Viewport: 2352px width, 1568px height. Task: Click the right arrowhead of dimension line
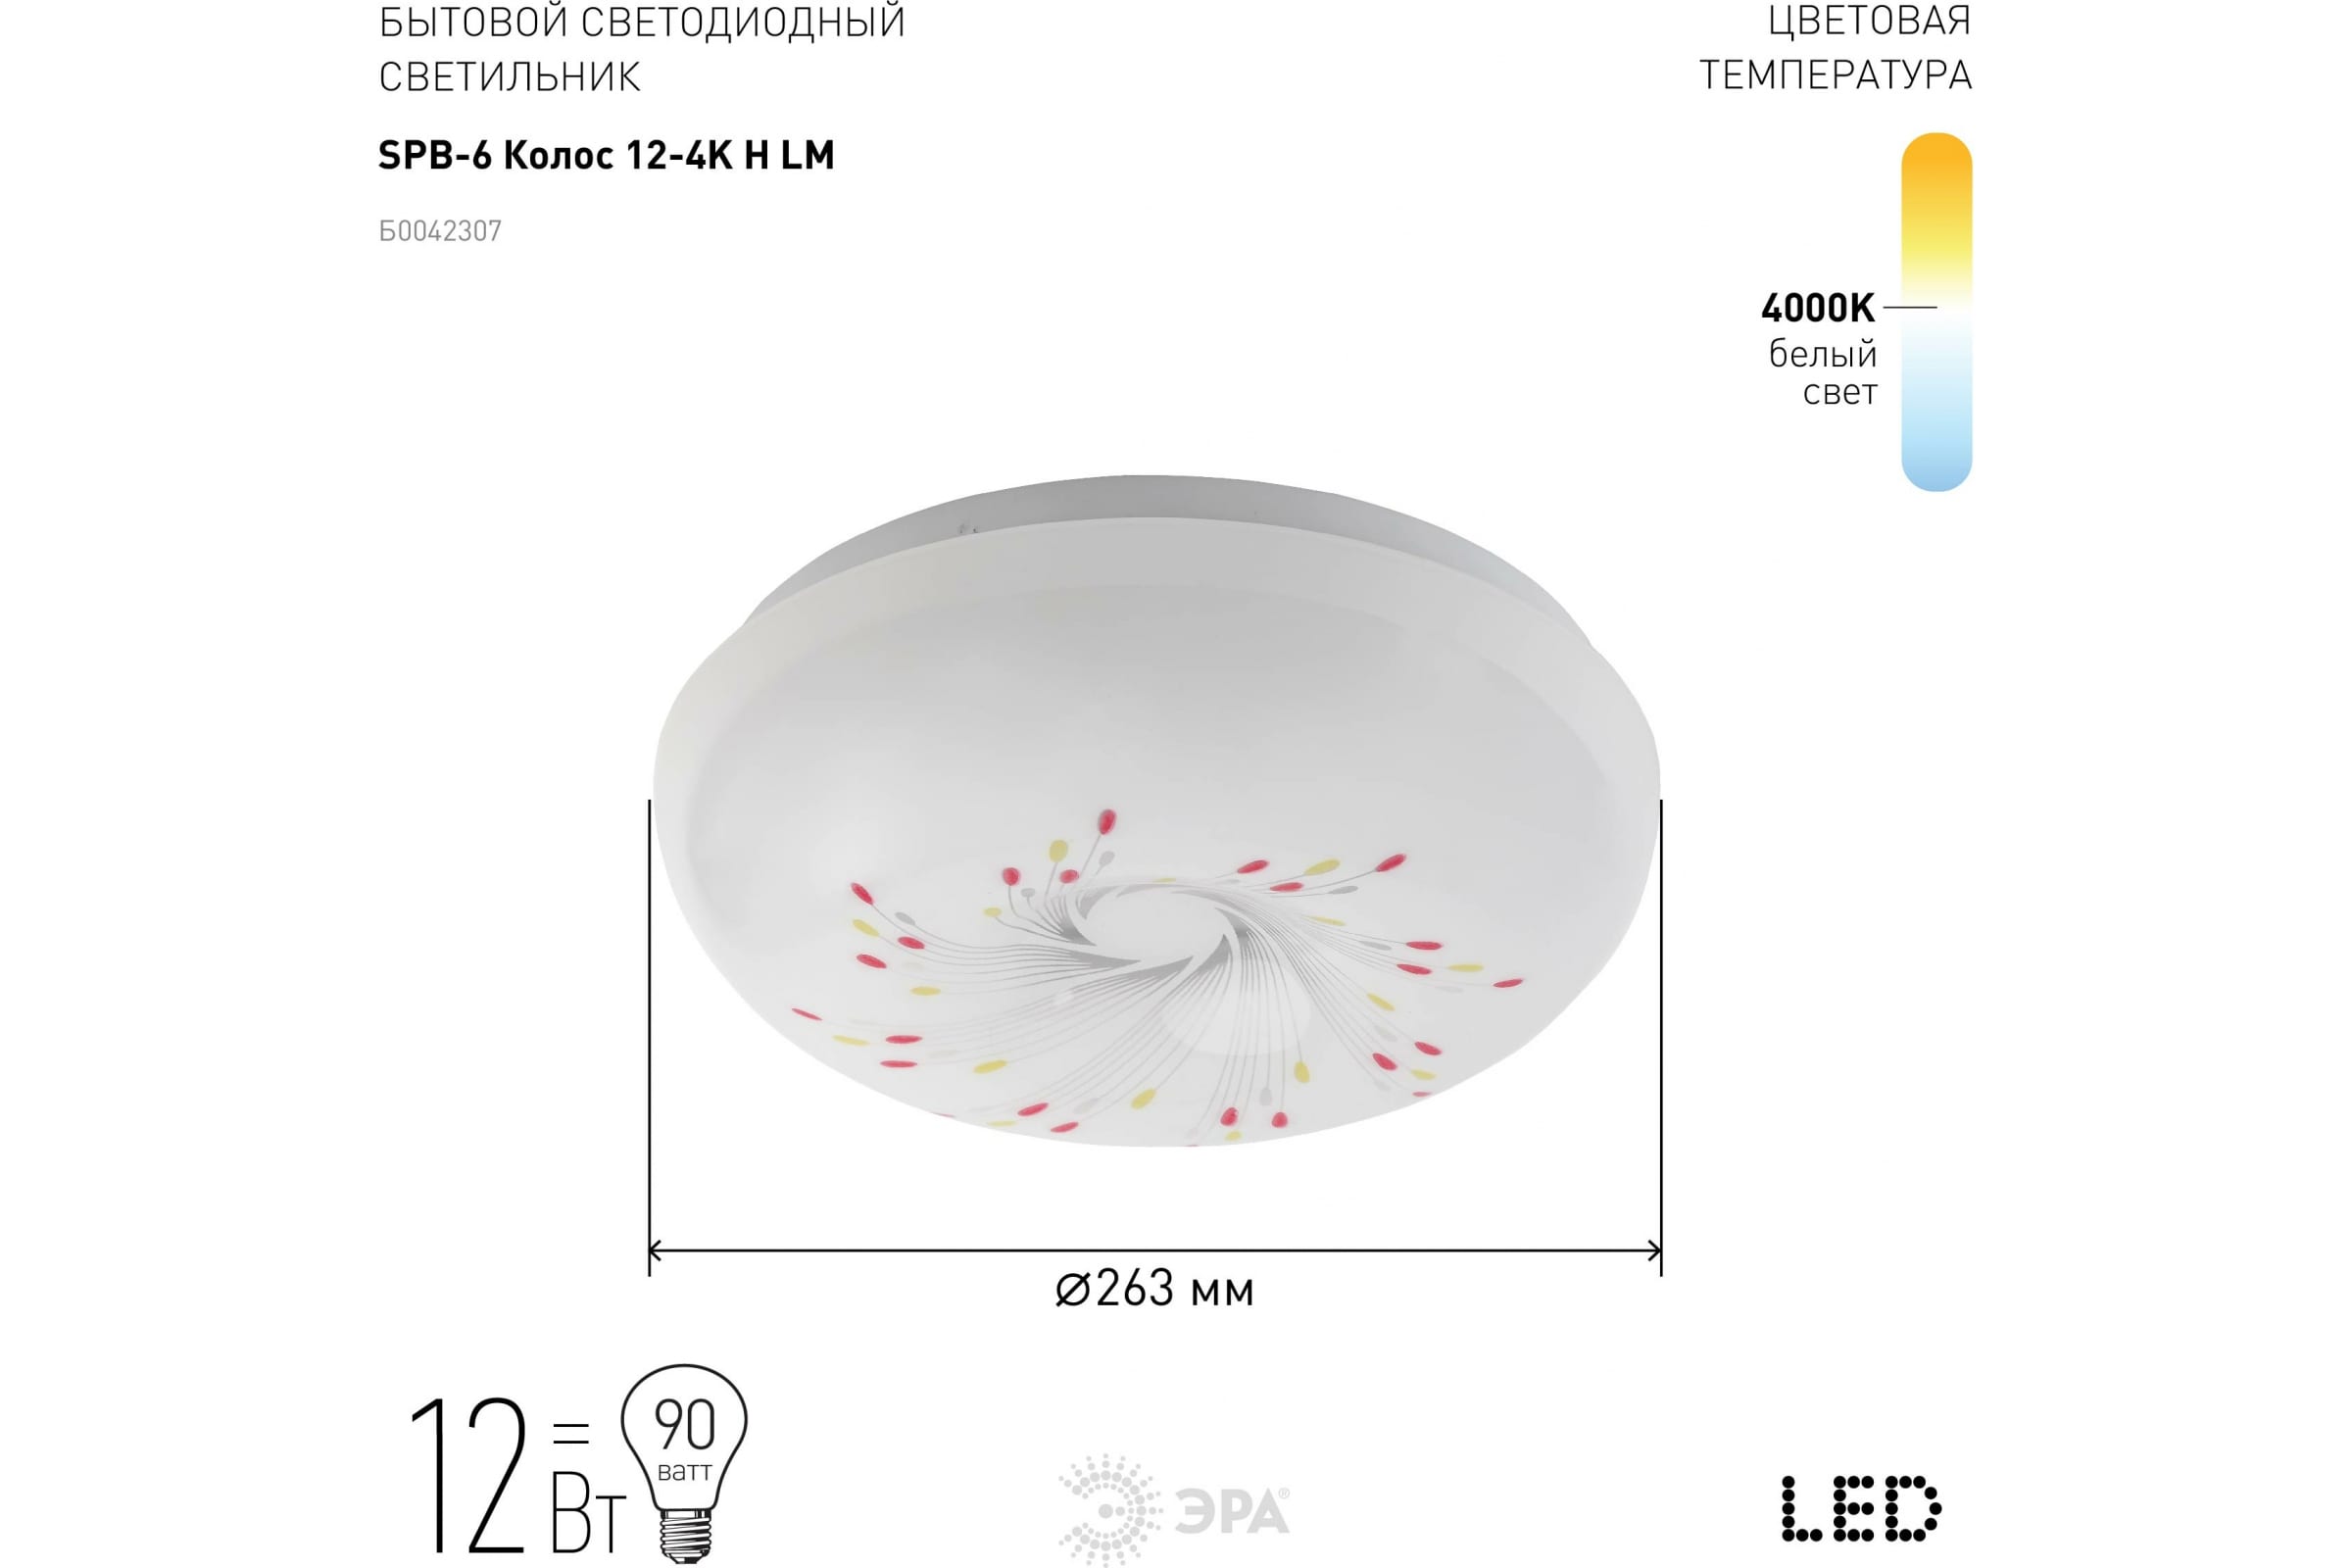pos(1653,1250)
